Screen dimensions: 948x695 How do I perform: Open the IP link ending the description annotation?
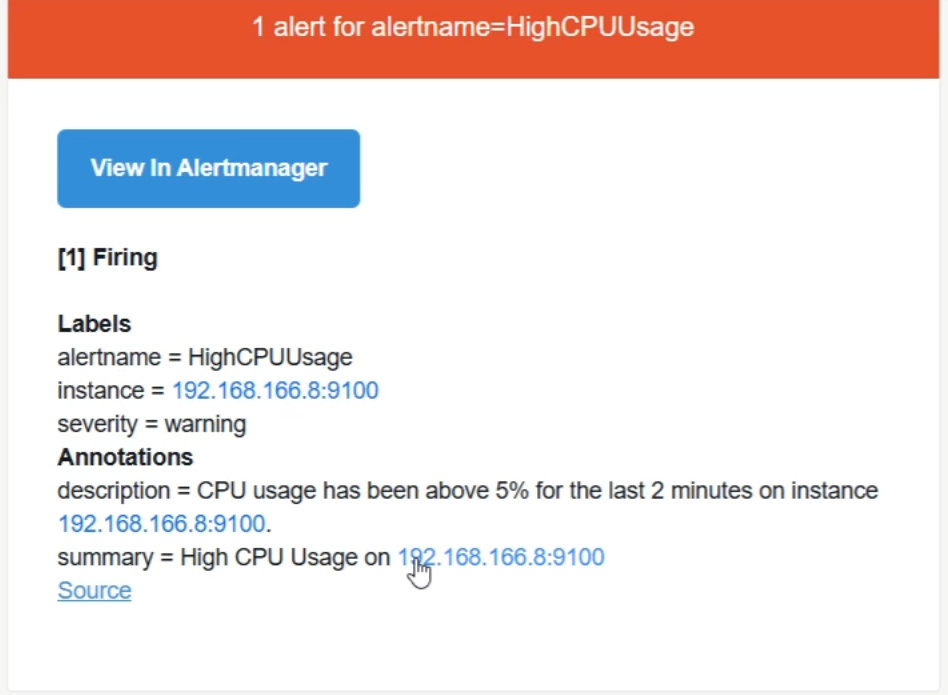coord(161,523)
